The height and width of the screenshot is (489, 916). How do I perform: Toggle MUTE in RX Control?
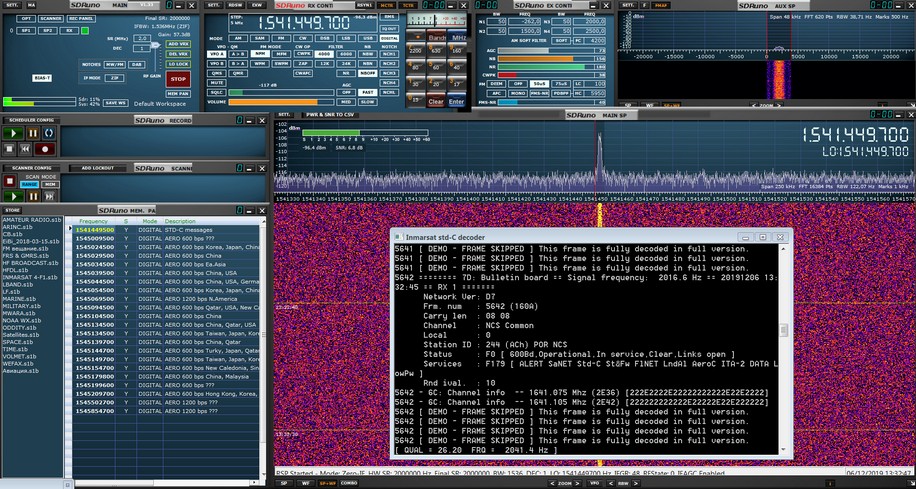click(217, 82)
